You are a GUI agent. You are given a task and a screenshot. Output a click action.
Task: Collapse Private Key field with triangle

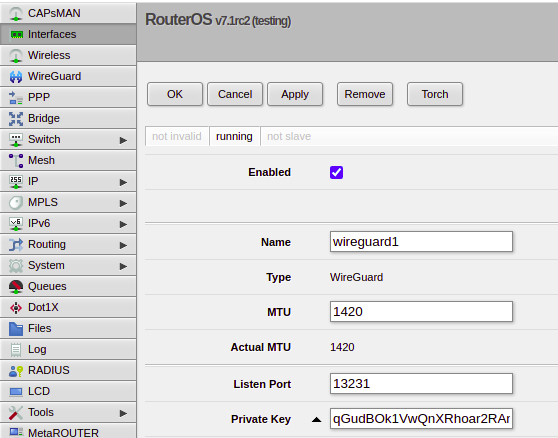click(316, 419)
